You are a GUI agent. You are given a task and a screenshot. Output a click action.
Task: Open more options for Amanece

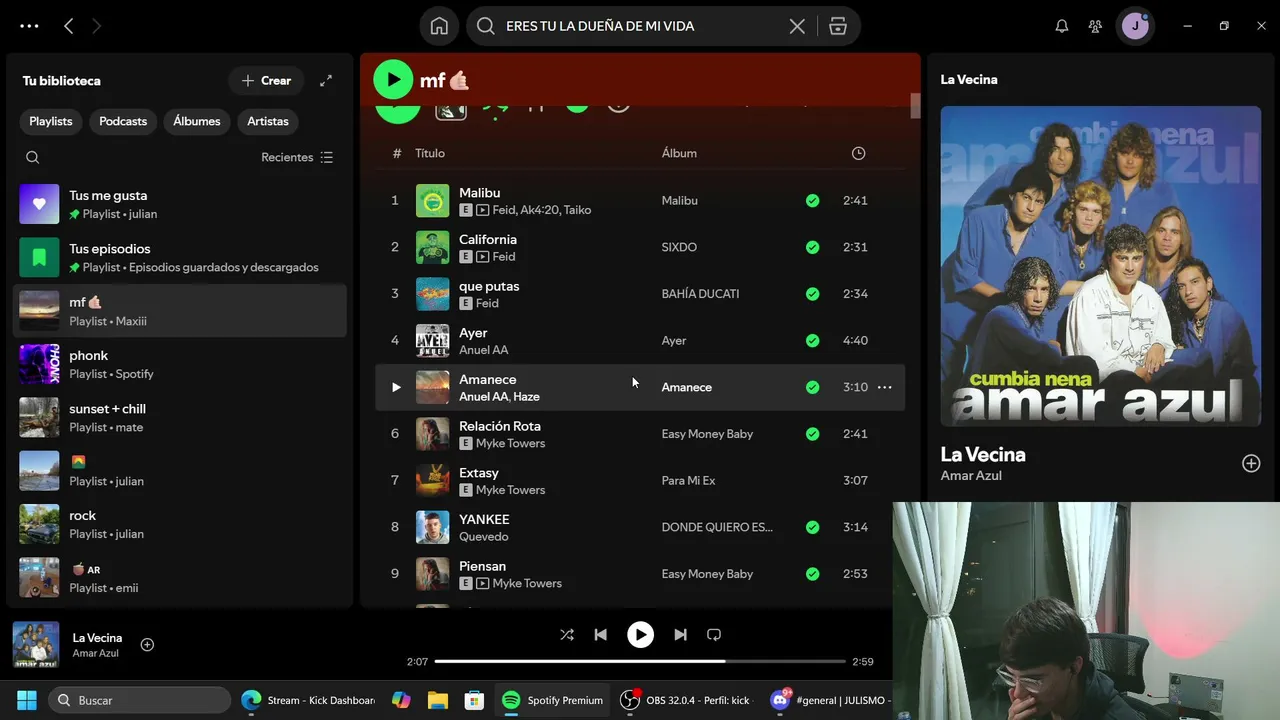[x=884, y=387]
